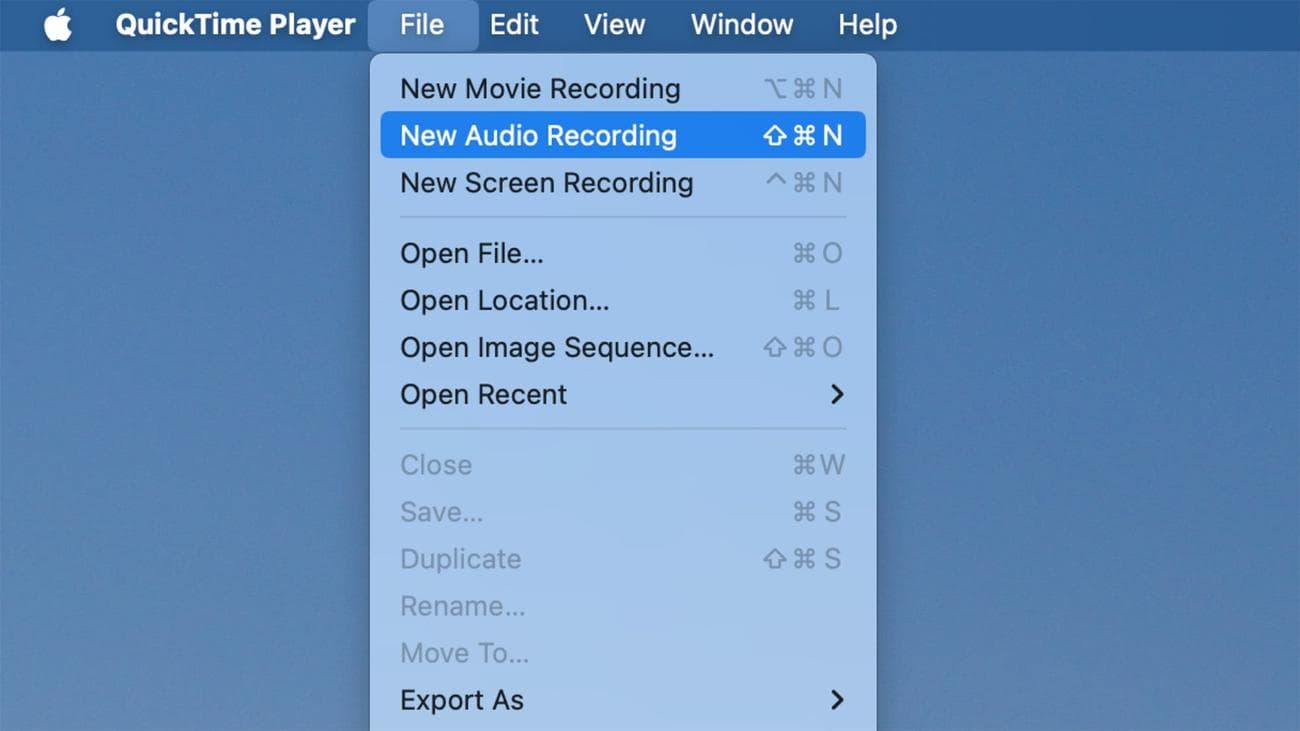Open the Edit menu

point(513,25)
